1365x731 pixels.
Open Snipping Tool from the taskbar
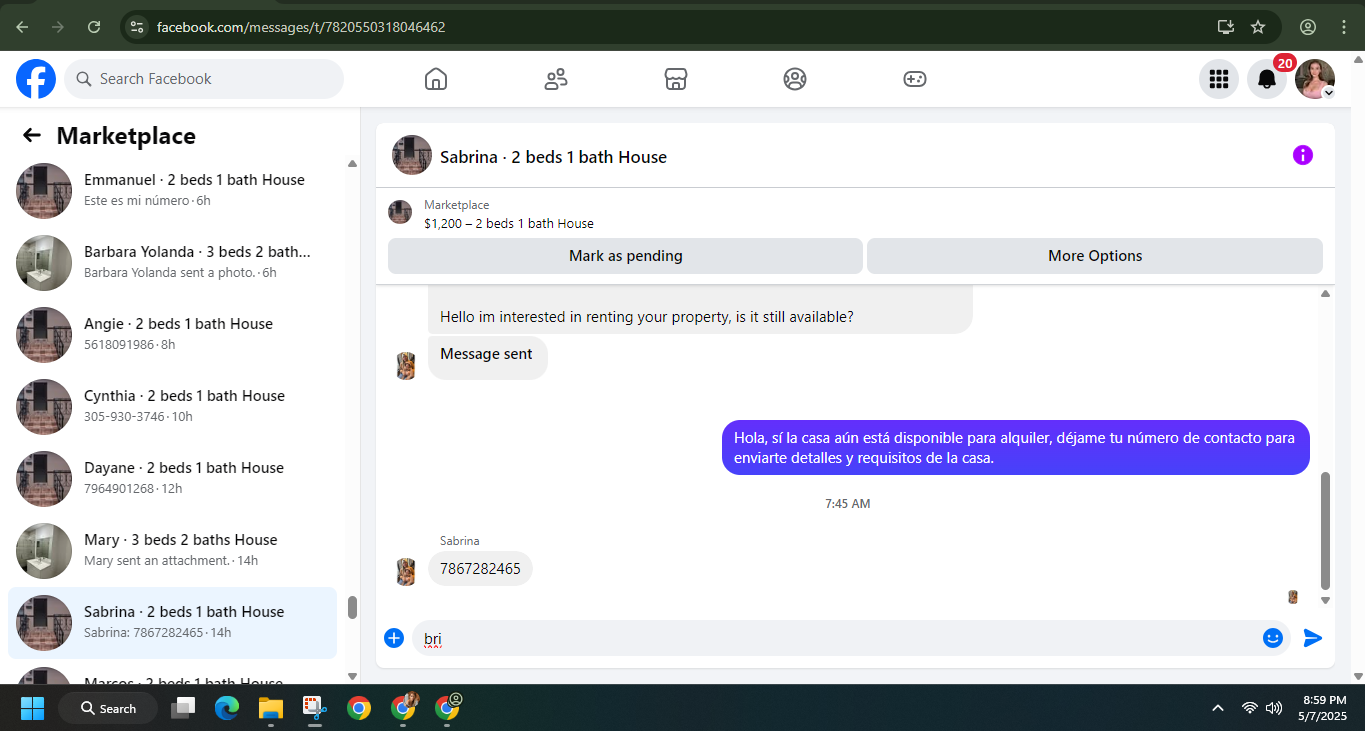[x=315, y=708]
